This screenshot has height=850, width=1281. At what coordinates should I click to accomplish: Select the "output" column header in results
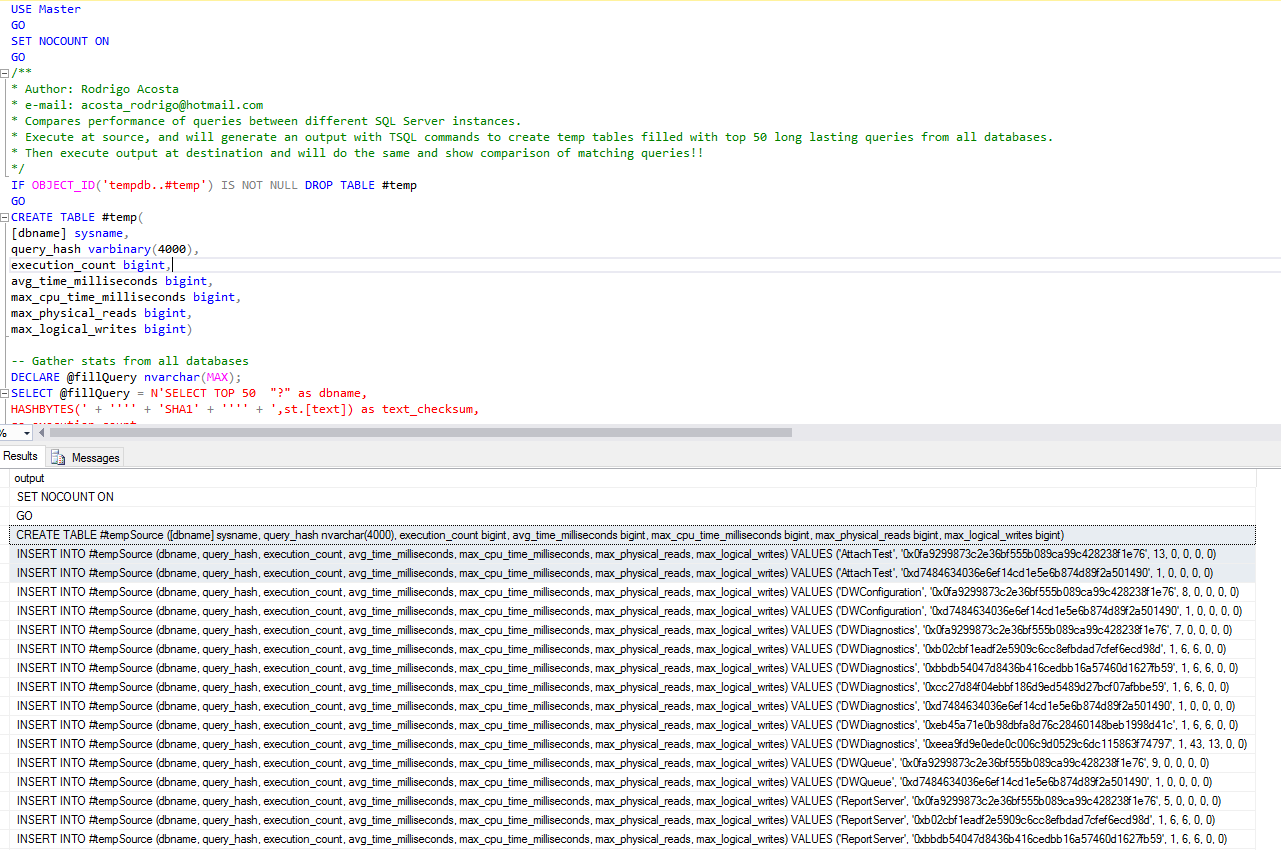click(632, 478)
